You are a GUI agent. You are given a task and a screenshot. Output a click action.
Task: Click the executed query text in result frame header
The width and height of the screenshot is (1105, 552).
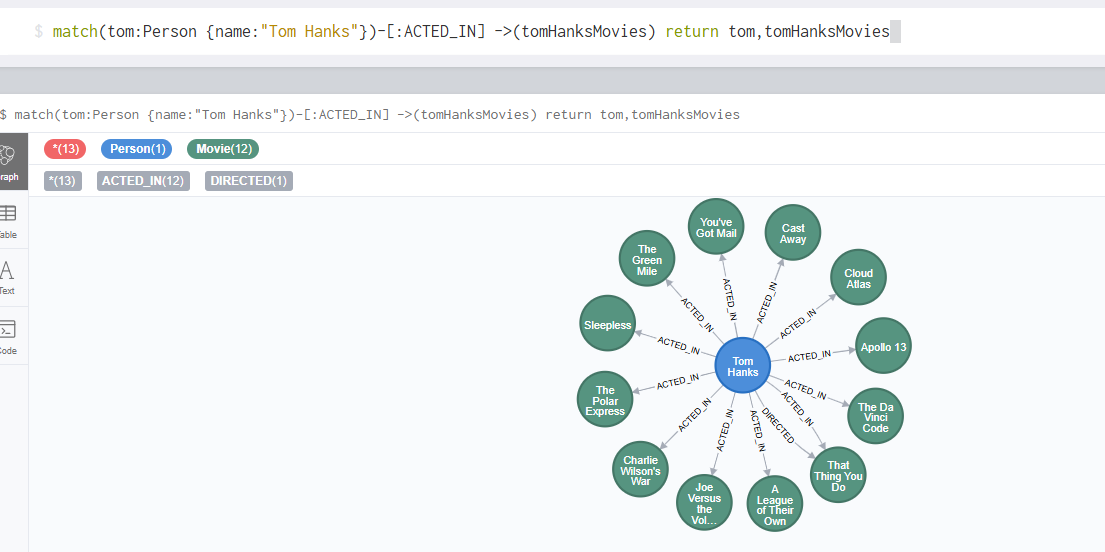point(377,115)
